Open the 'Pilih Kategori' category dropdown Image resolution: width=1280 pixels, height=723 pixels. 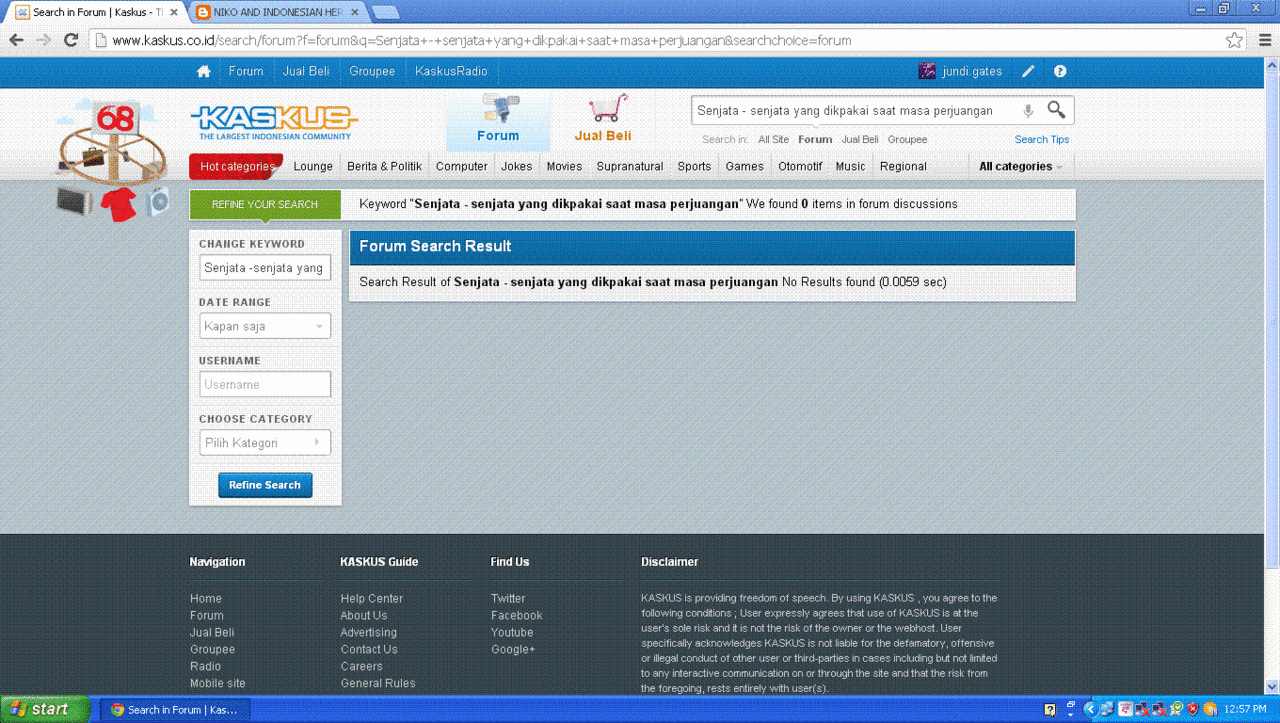265,442
